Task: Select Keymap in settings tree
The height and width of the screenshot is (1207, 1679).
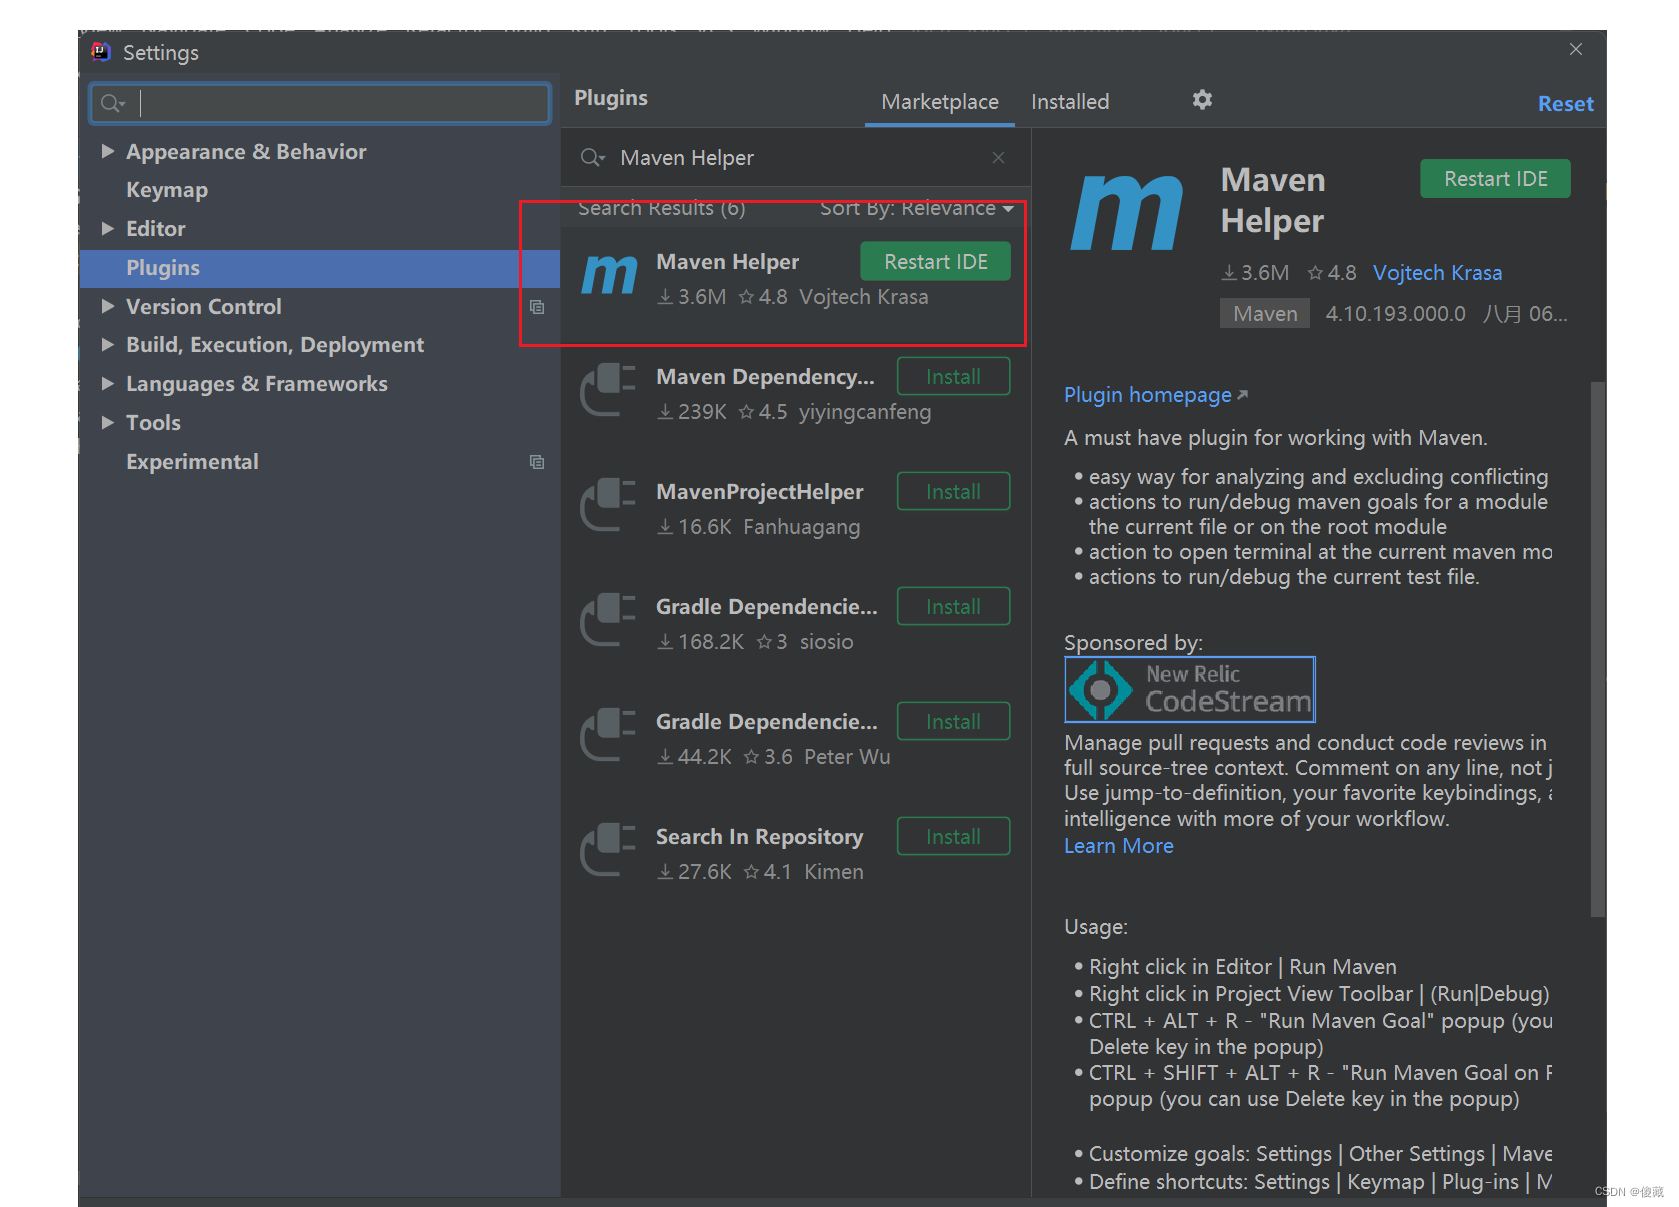Action: pyautogui.click(x=167, y=190)
